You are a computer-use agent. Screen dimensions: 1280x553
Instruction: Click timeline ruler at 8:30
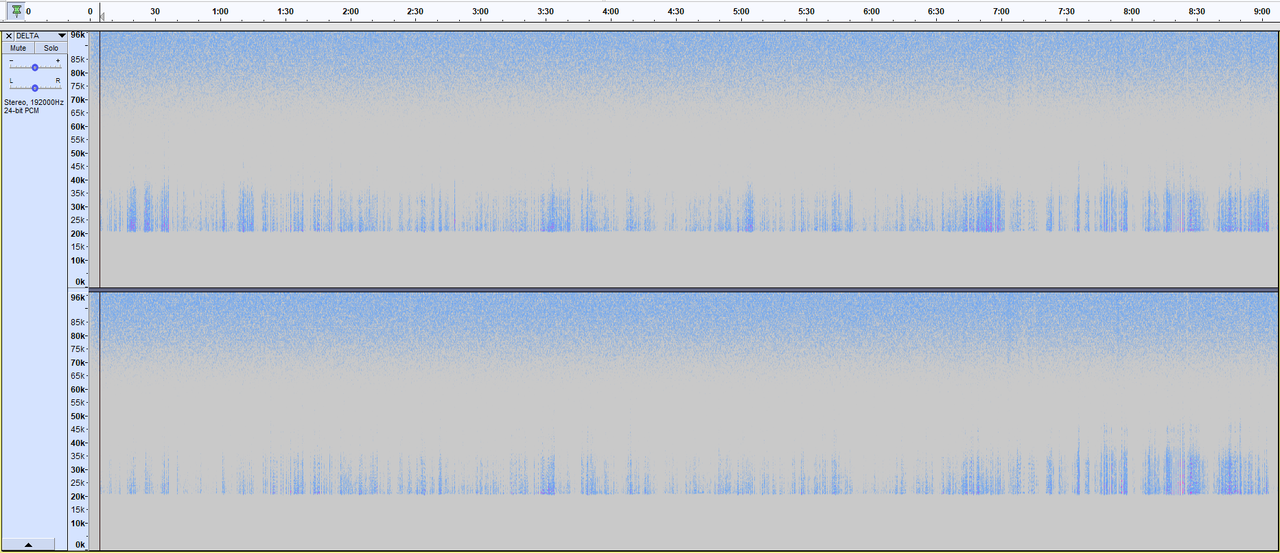(1196, 11)
